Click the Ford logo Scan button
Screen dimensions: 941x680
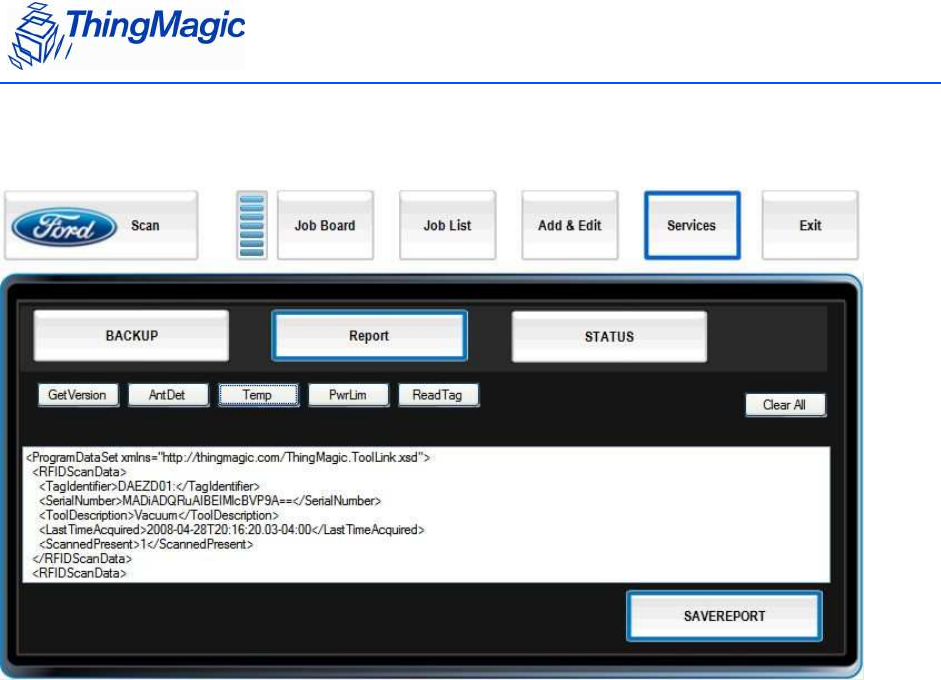click(101, 226)
